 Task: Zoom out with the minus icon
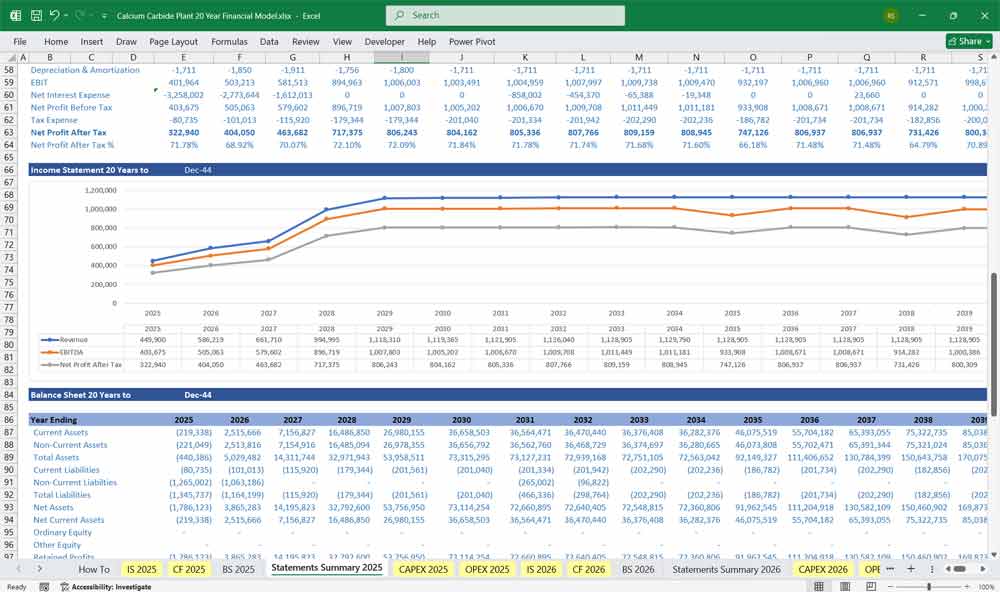tap(890, 585)
